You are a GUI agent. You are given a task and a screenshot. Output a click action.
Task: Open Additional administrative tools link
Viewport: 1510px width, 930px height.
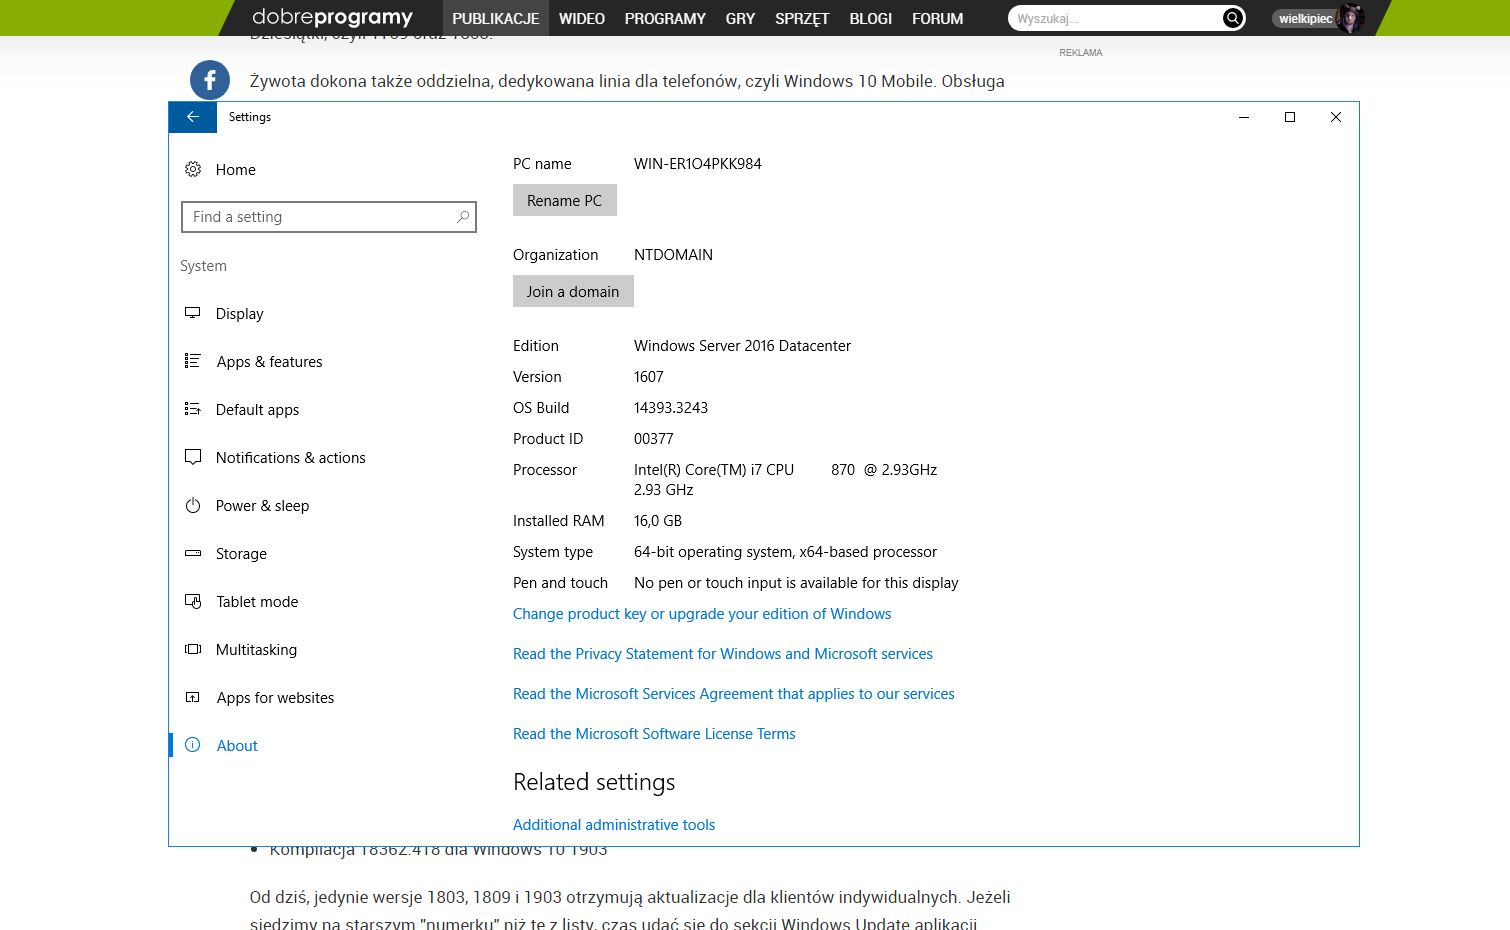(614, 825)
